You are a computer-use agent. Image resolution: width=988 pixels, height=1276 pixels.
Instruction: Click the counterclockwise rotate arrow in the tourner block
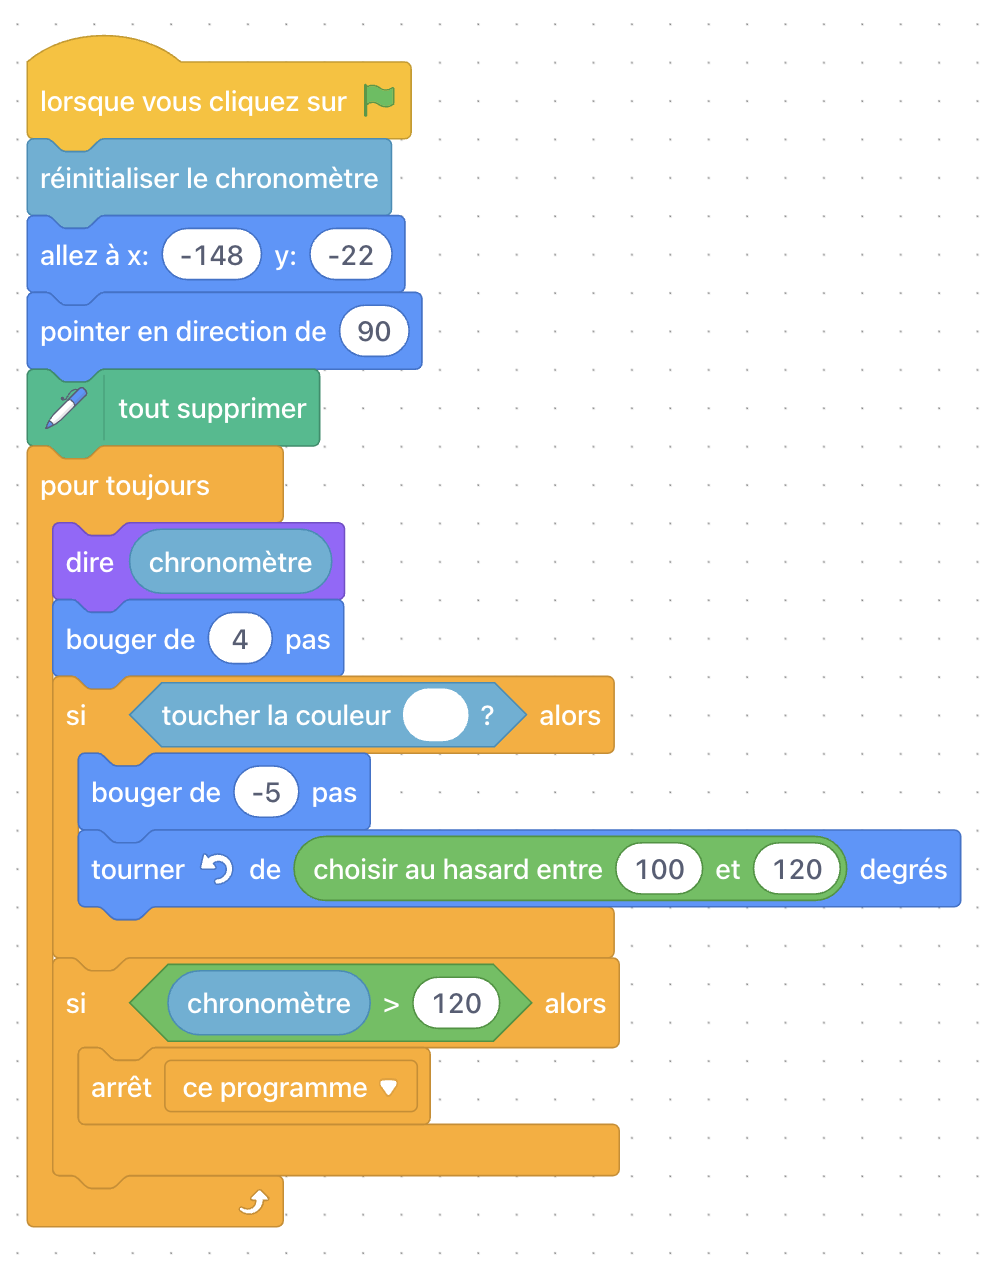217,869
